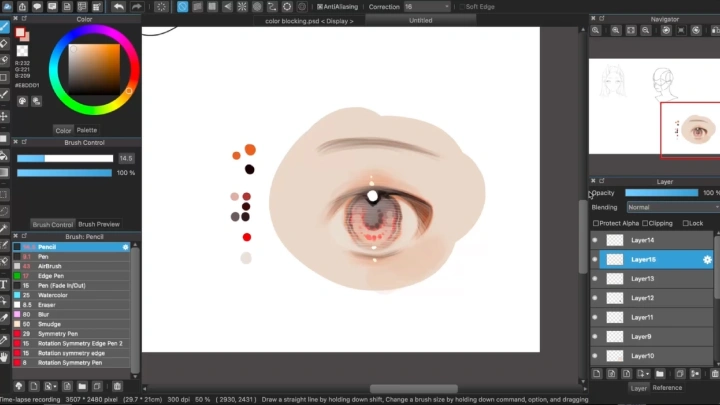Switch to the Reference tab
Image resolution: width=720 pixels, height=405 pixels.
pyautogui.click(x=667, y=388)
